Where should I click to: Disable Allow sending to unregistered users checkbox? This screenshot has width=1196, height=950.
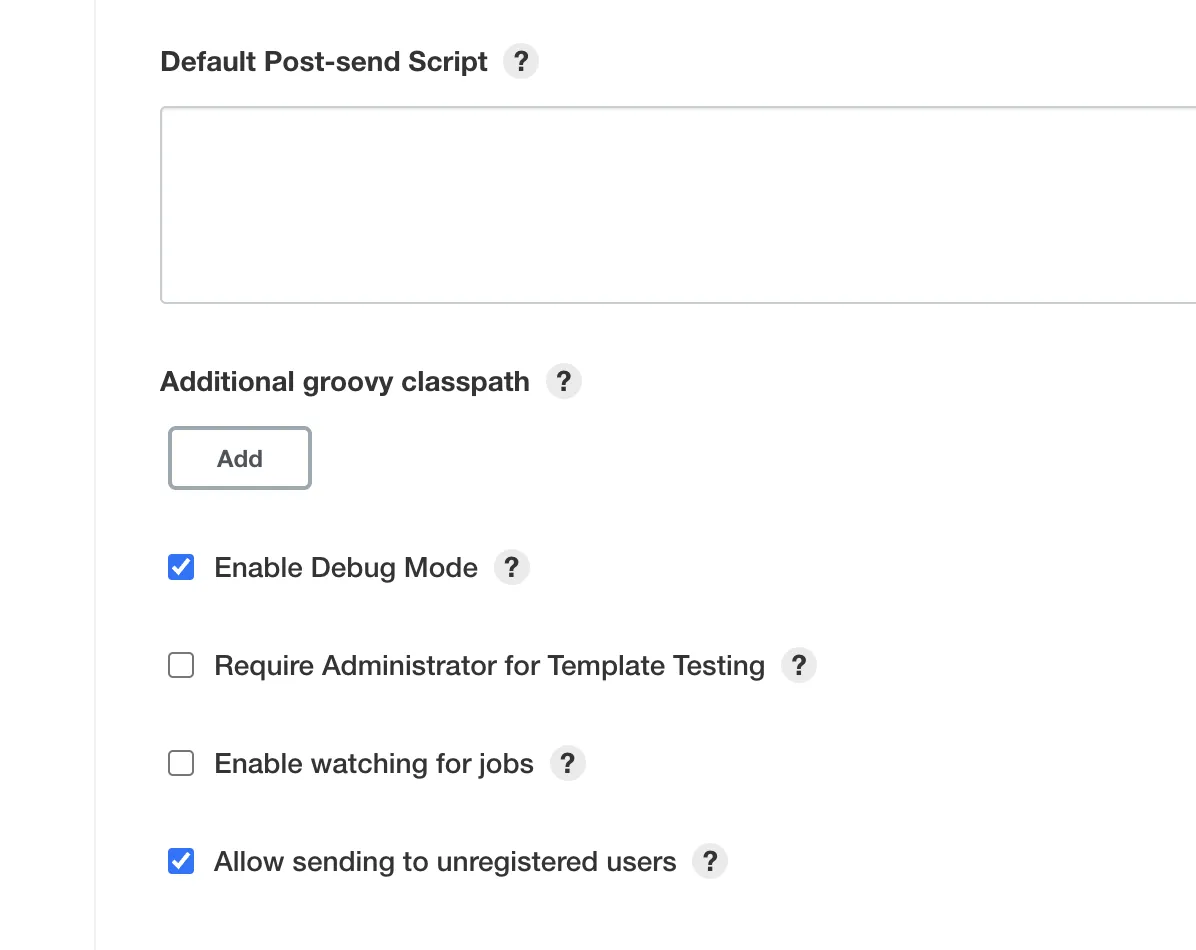coord(181,862)
